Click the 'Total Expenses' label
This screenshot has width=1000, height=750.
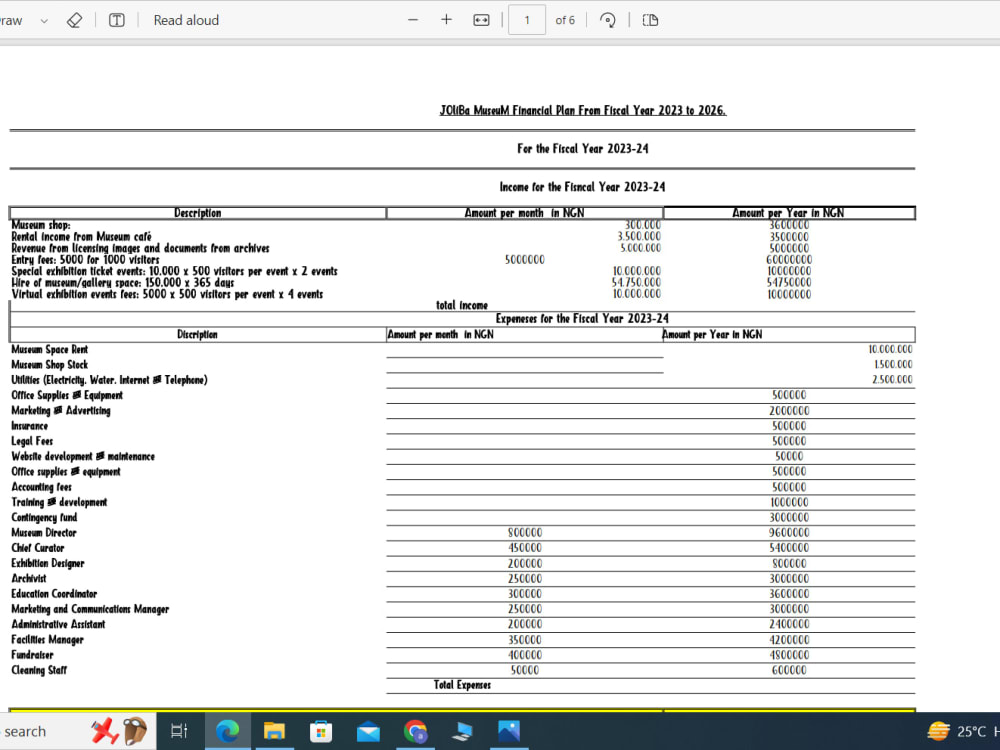click(462, 685)
